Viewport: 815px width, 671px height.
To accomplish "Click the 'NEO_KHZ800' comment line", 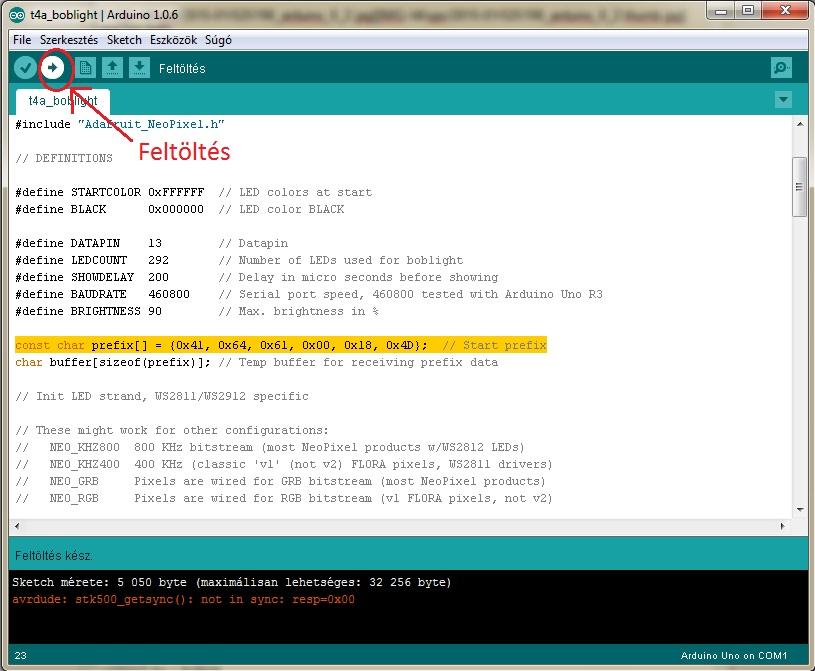I will pyautogui.click(x=270, y=448).
